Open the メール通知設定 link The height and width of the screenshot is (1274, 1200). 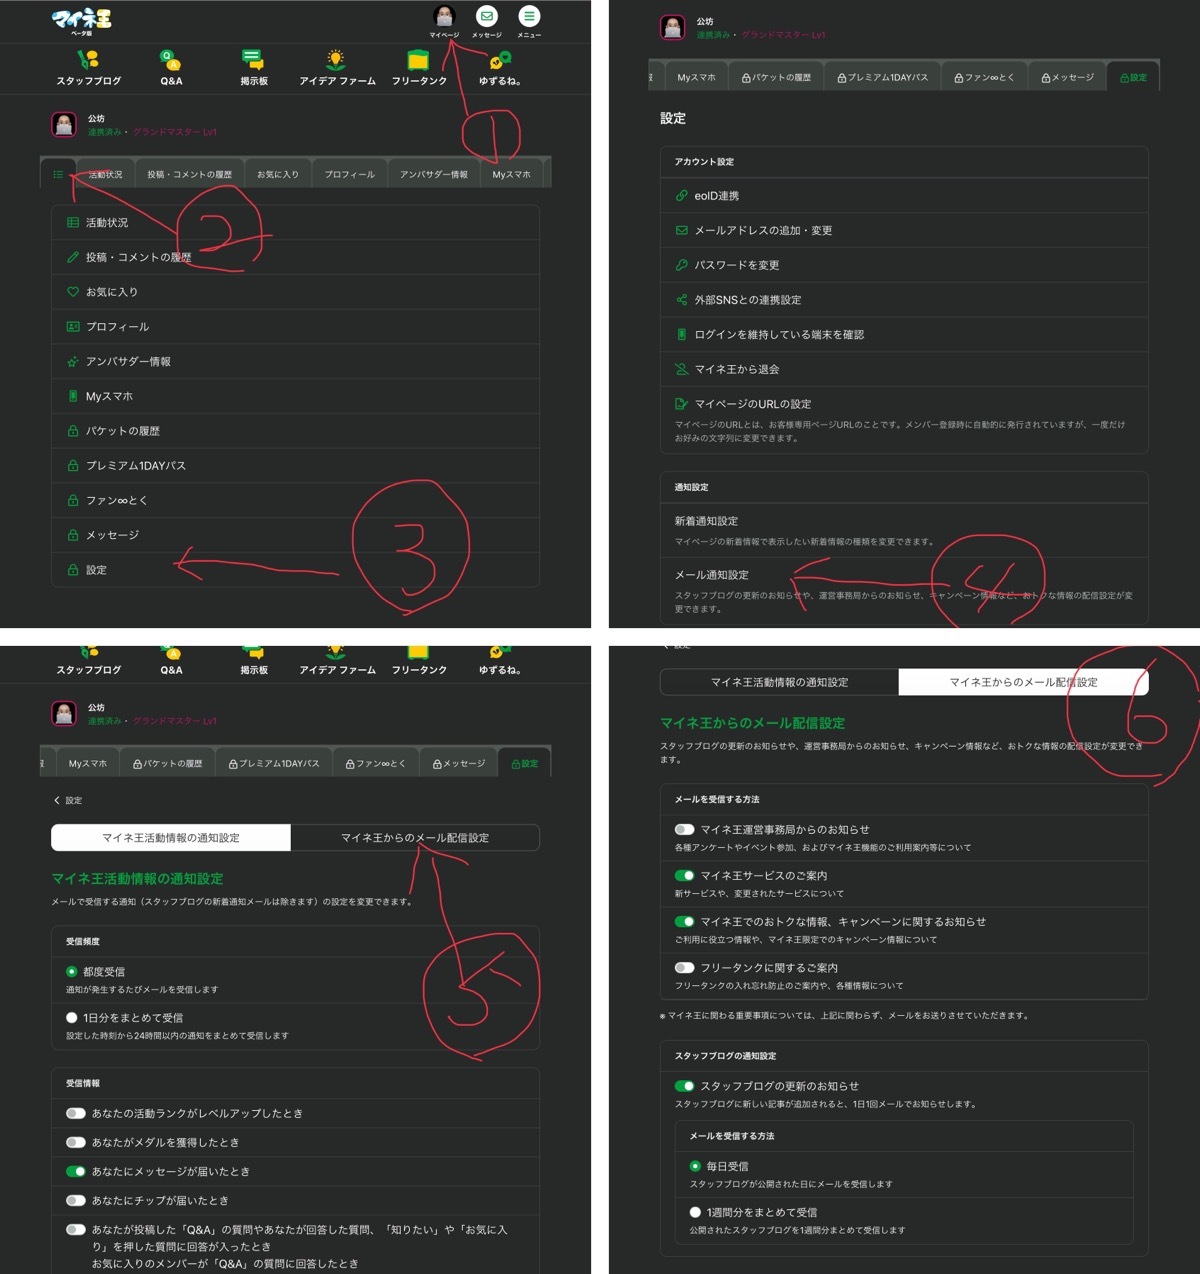point(711,575)
